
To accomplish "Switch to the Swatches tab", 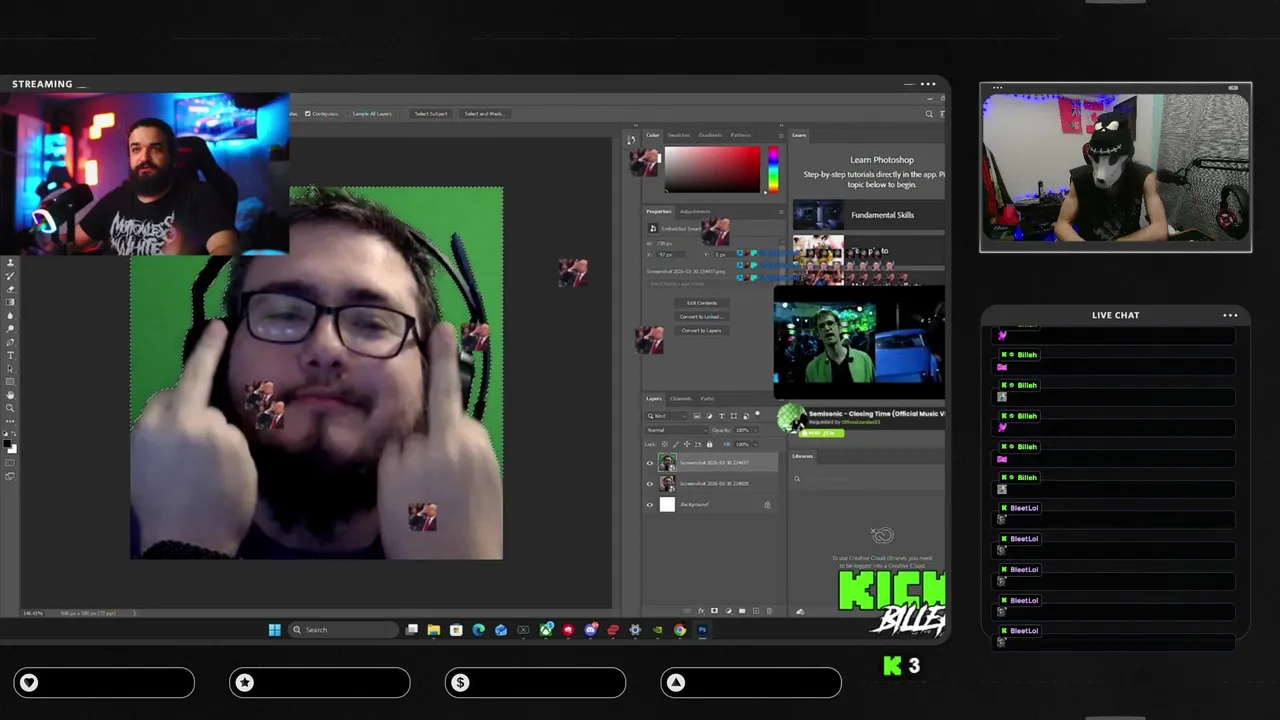I will click(679, 135).
